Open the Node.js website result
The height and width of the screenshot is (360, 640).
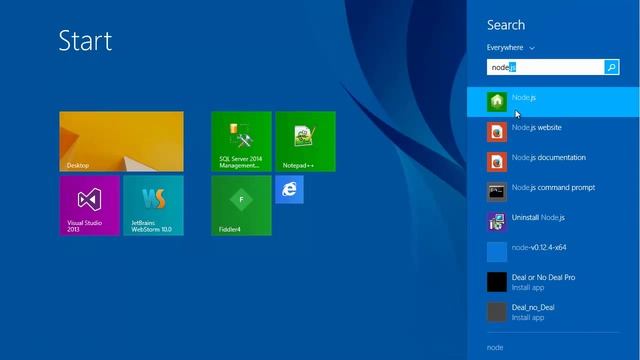553,132
